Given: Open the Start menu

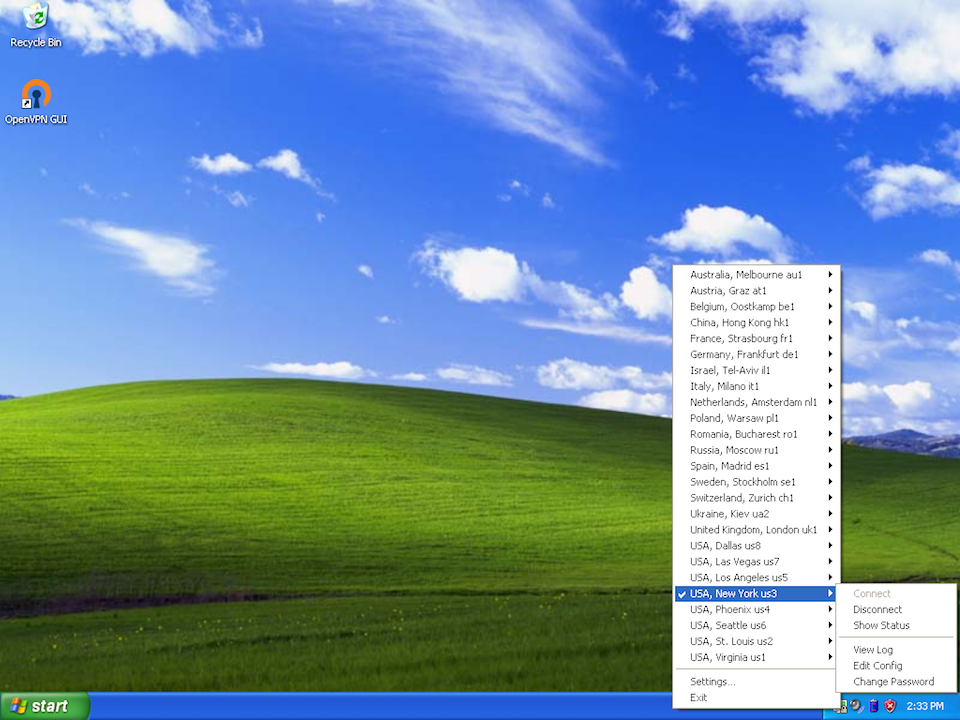Looking at the screenshot, I should click(x=45, y=706).
